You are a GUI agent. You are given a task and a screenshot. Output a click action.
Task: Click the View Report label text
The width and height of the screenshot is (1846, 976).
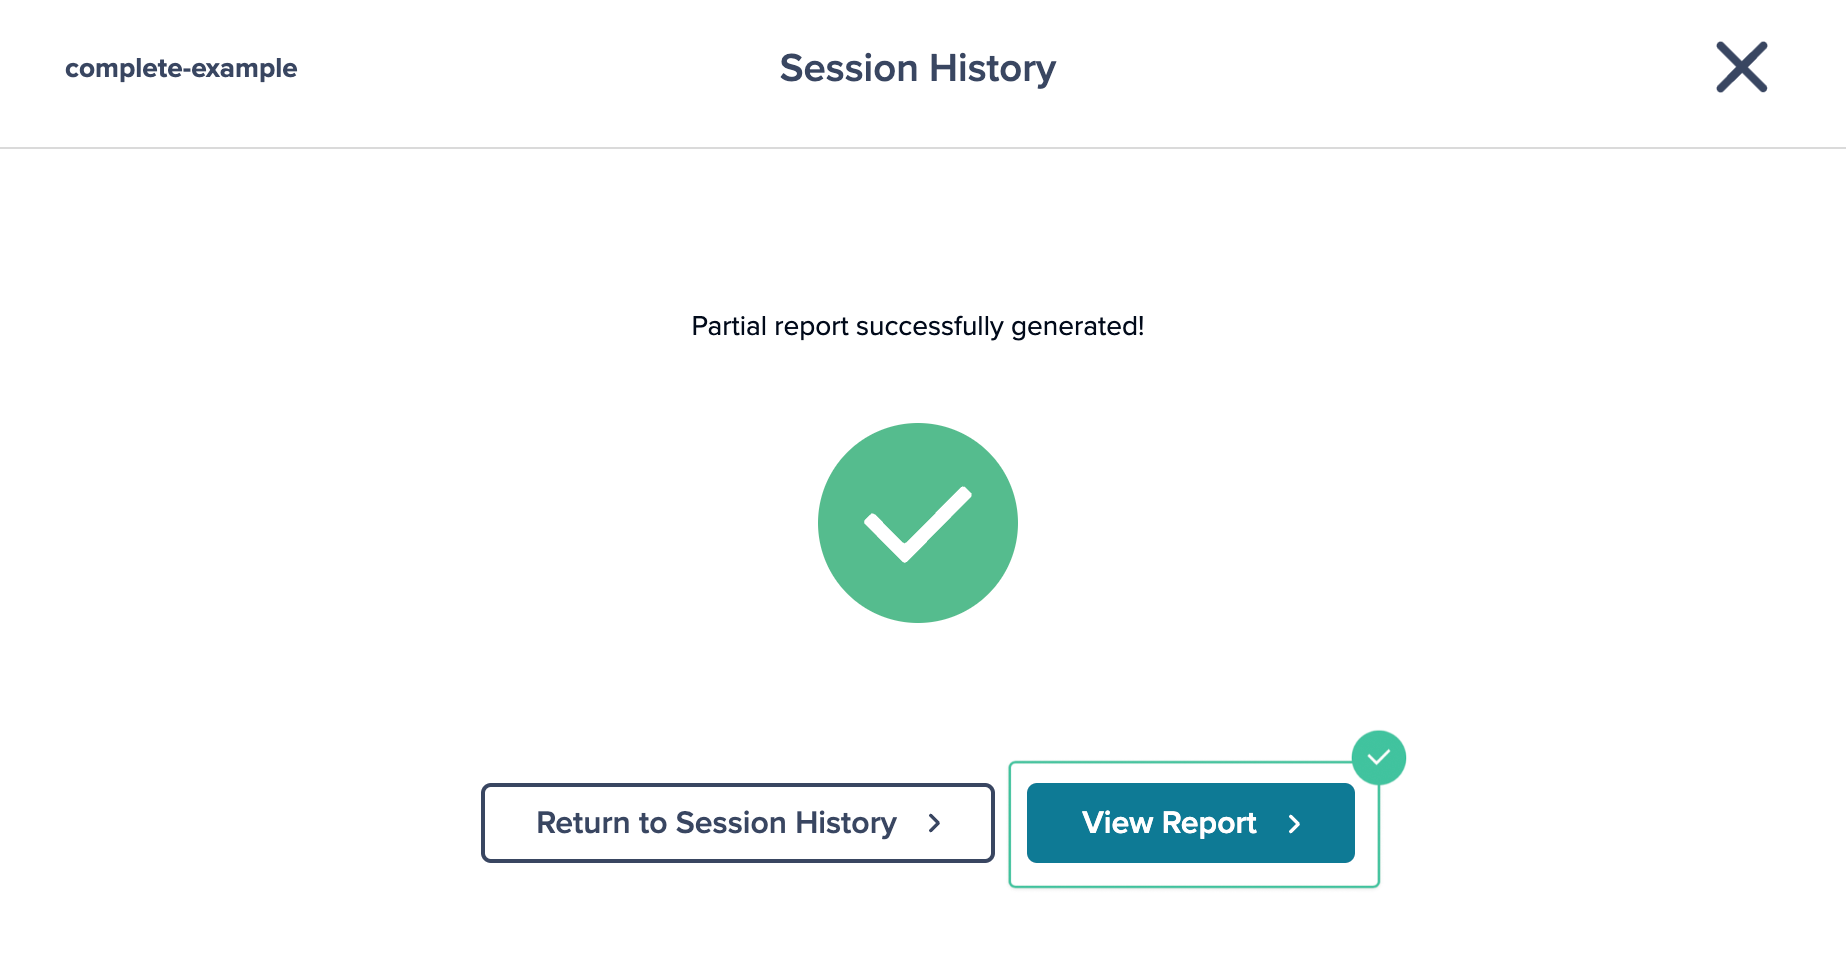[x=1169, y=823]
